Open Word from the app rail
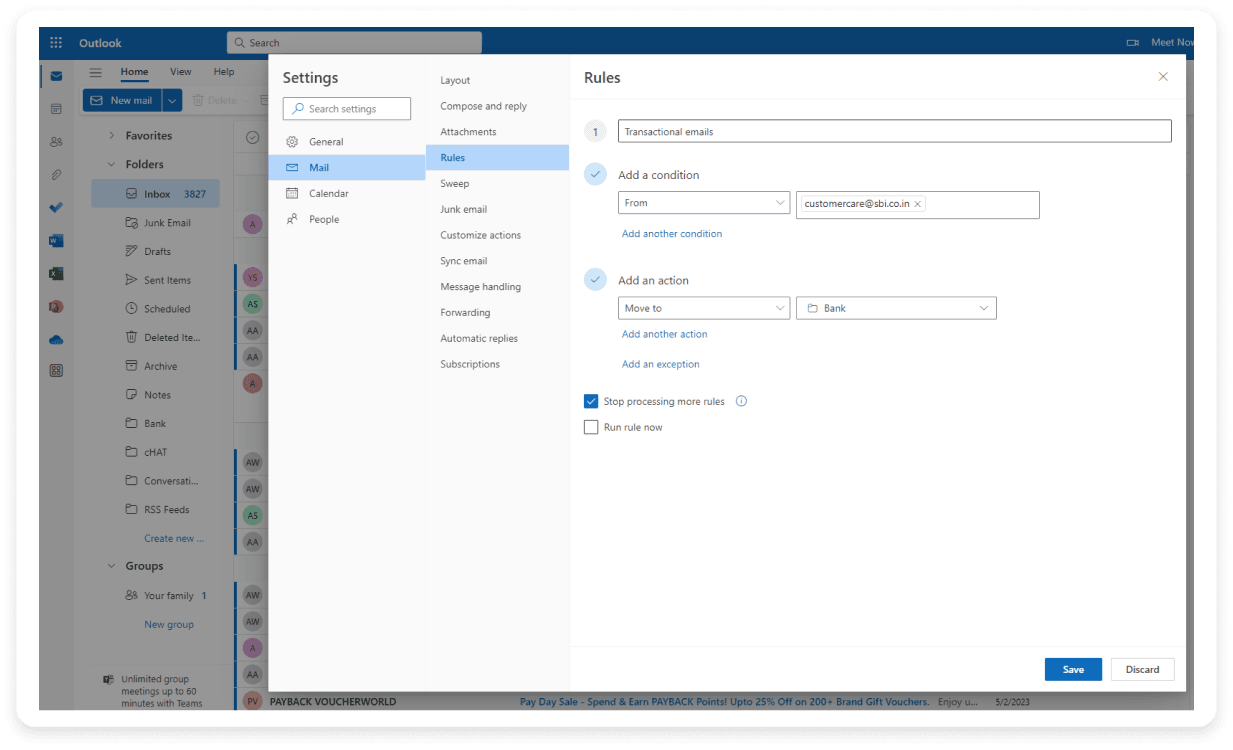This screenshot has height=750, width=1233. (x=55, y=240)
